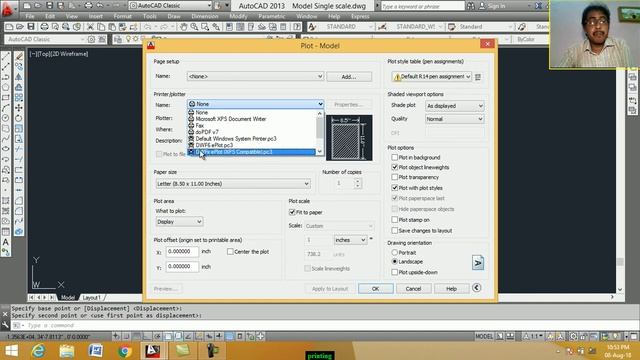The width and height of the screenshot is (640, 360).
Task: Select Landscape drawing orientation
Action: click(394, 261)
